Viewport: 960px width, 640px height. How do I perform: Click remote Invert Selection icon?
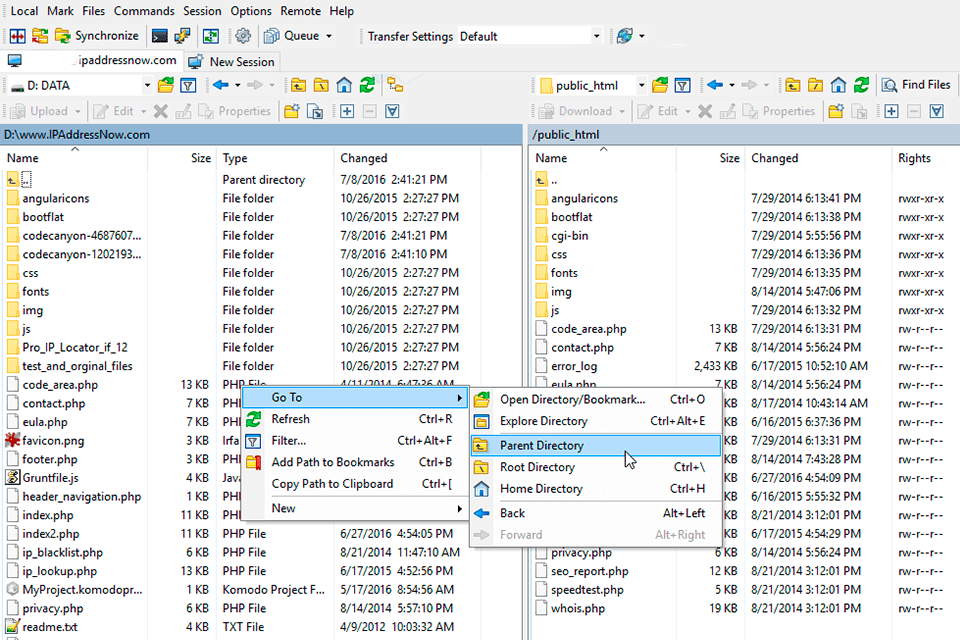937,111
